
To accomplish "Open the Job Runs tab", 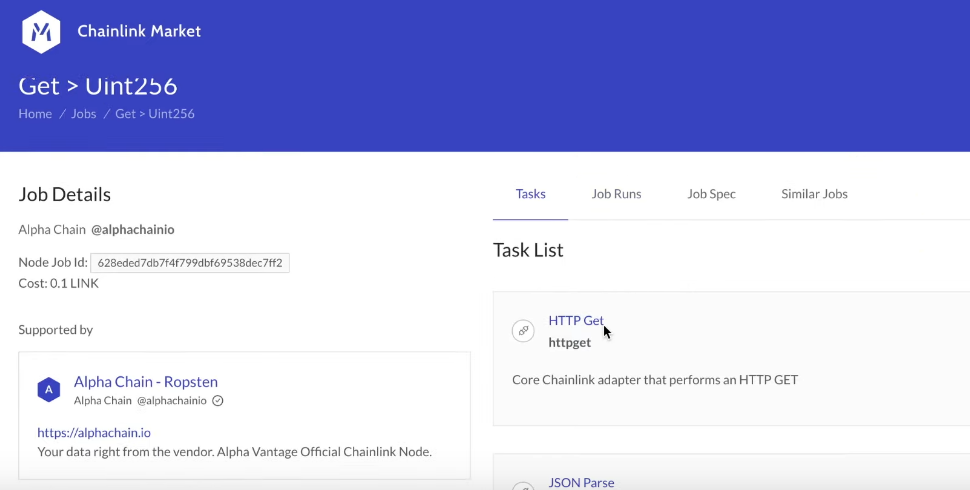I will coord(616,194).
